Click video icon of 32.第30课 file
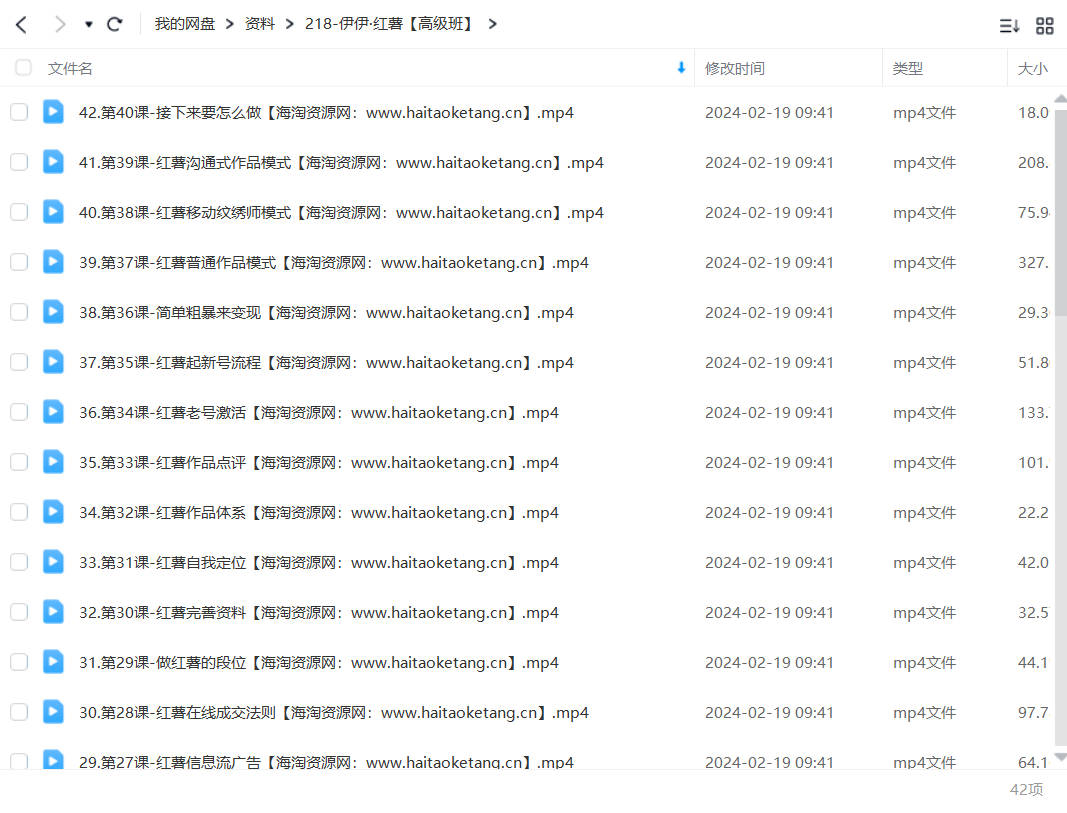This screenshot has width=1067, height=813. click(x=53, y=612)
